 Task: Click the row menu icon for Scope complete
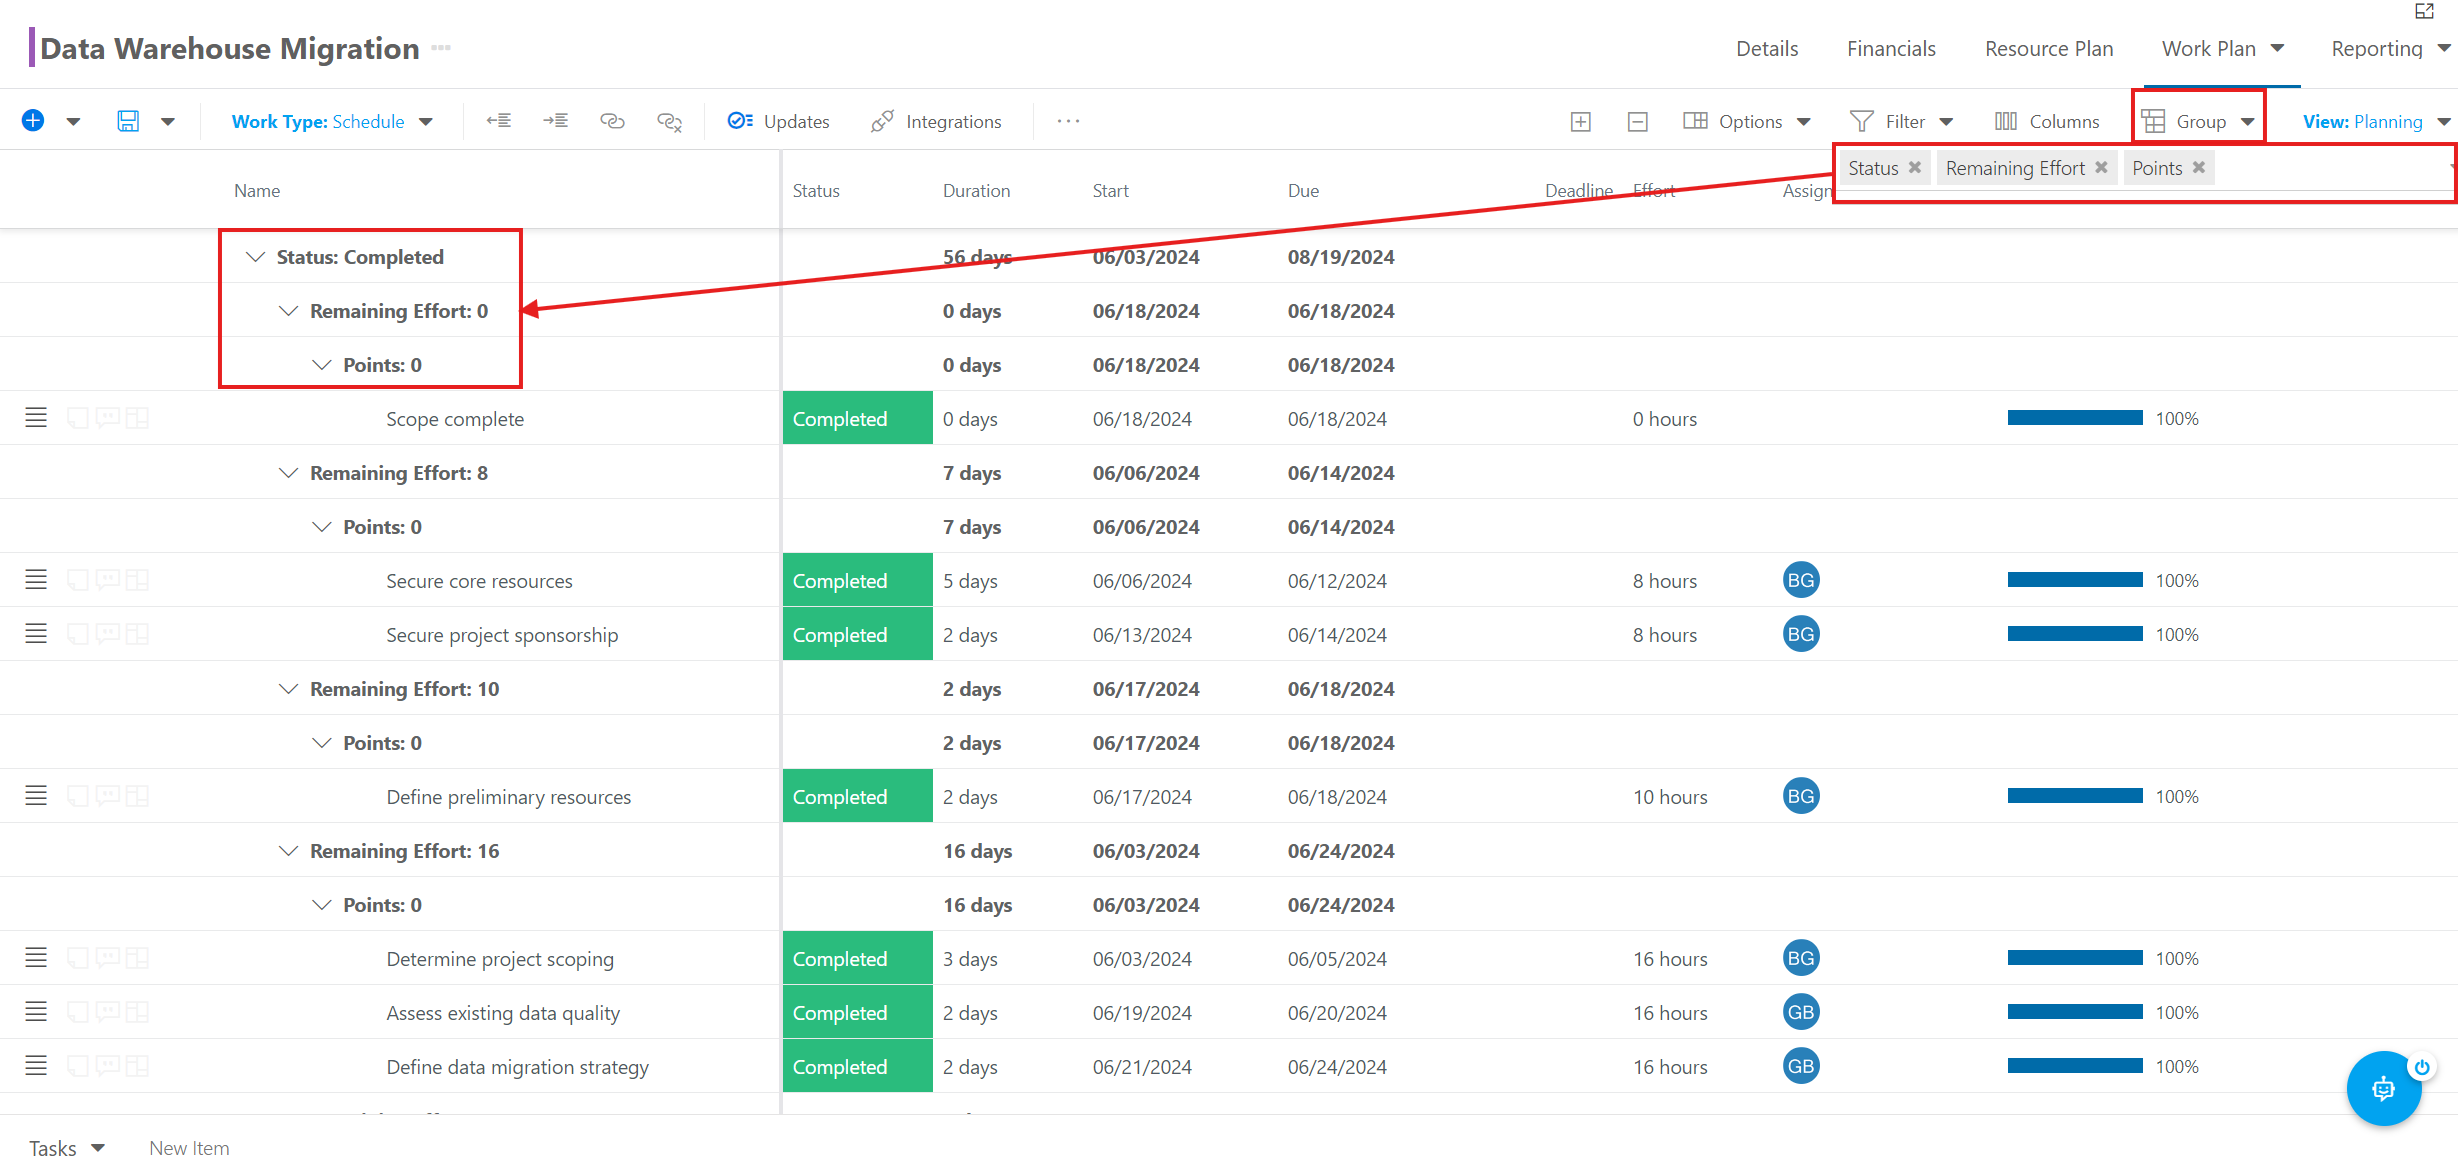pos(36,418)
